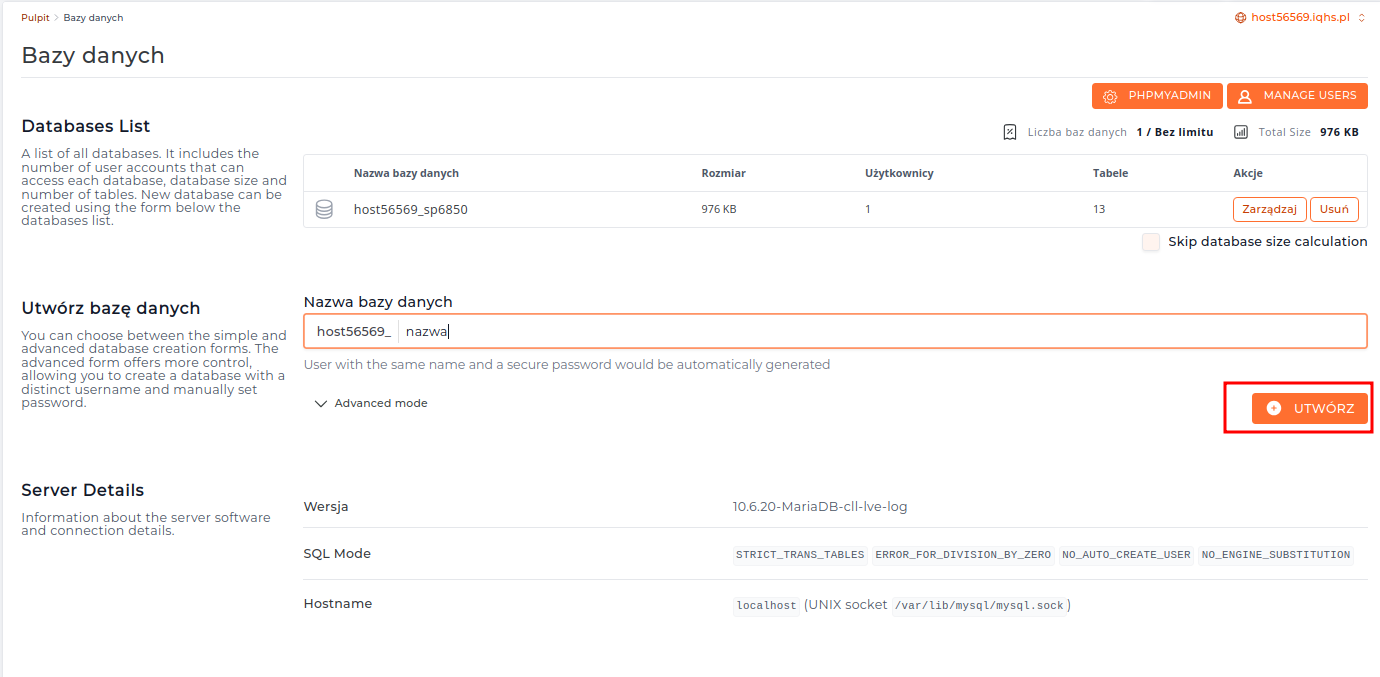Screen dimensions: 1380x677
Task: Open PHPMYADMIN
Action: (x=1157, y=95)
